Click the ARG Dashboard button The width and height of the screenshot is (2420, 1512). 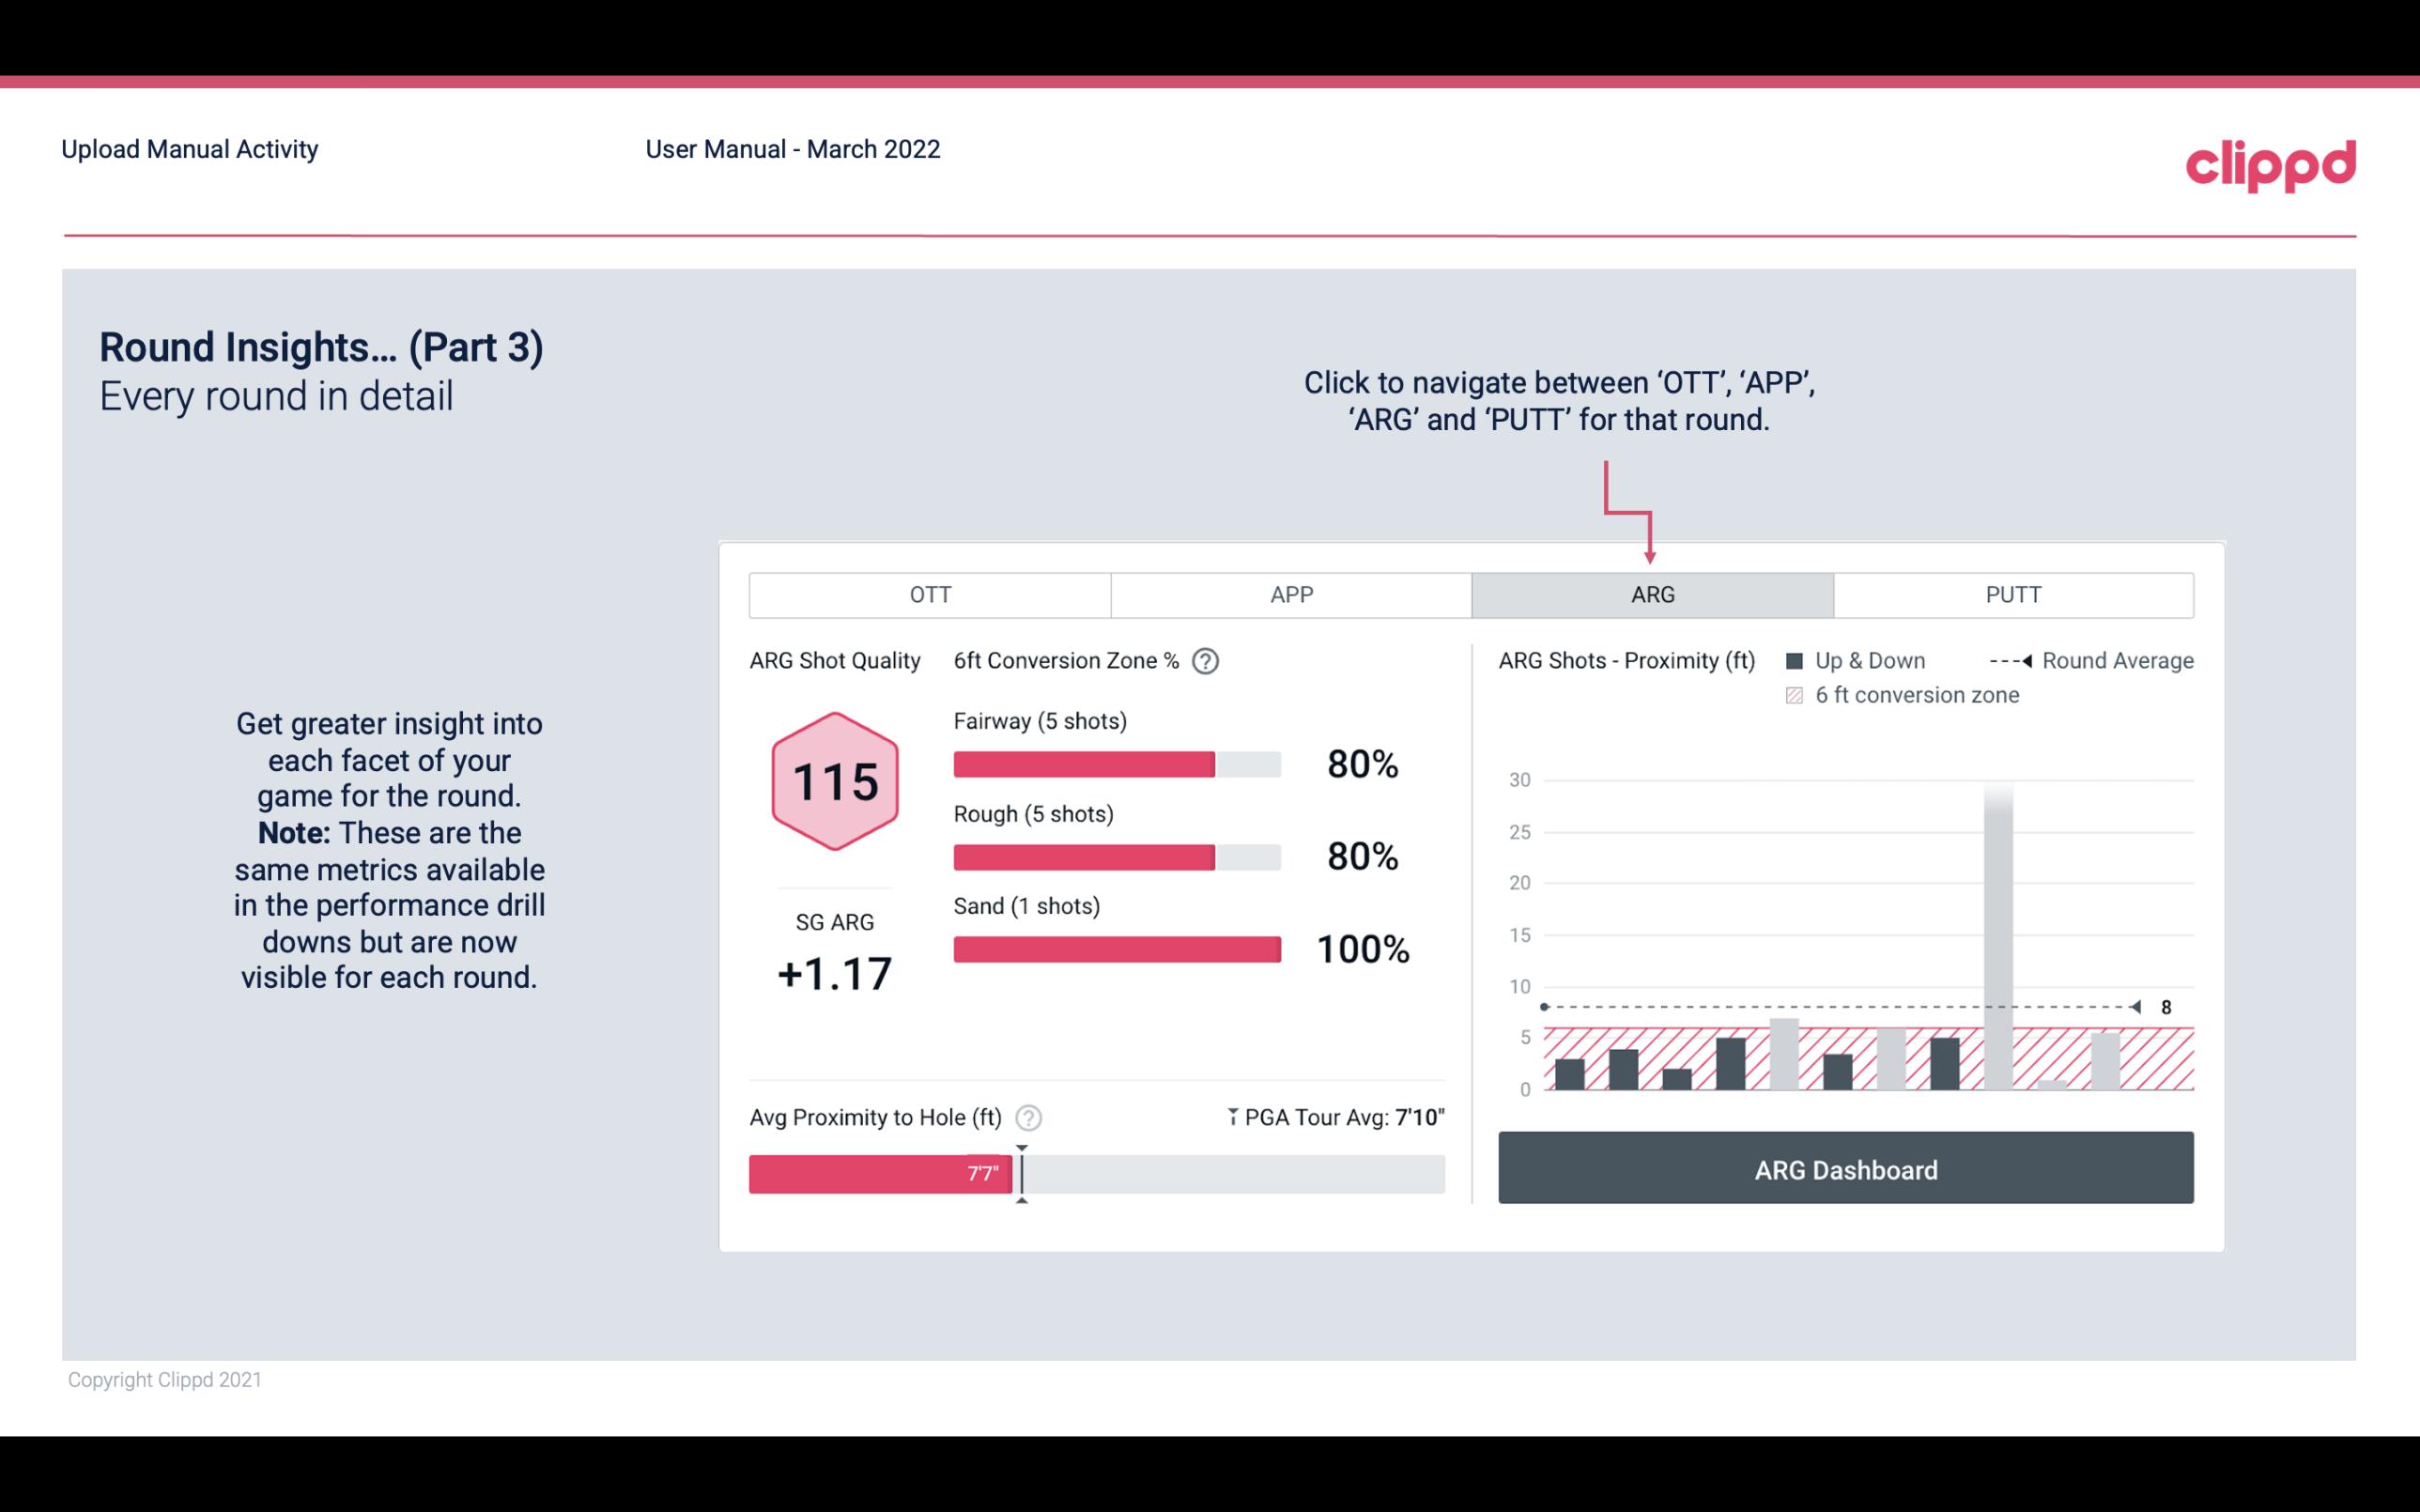pyautogui.click(x=1843, y=1167)
